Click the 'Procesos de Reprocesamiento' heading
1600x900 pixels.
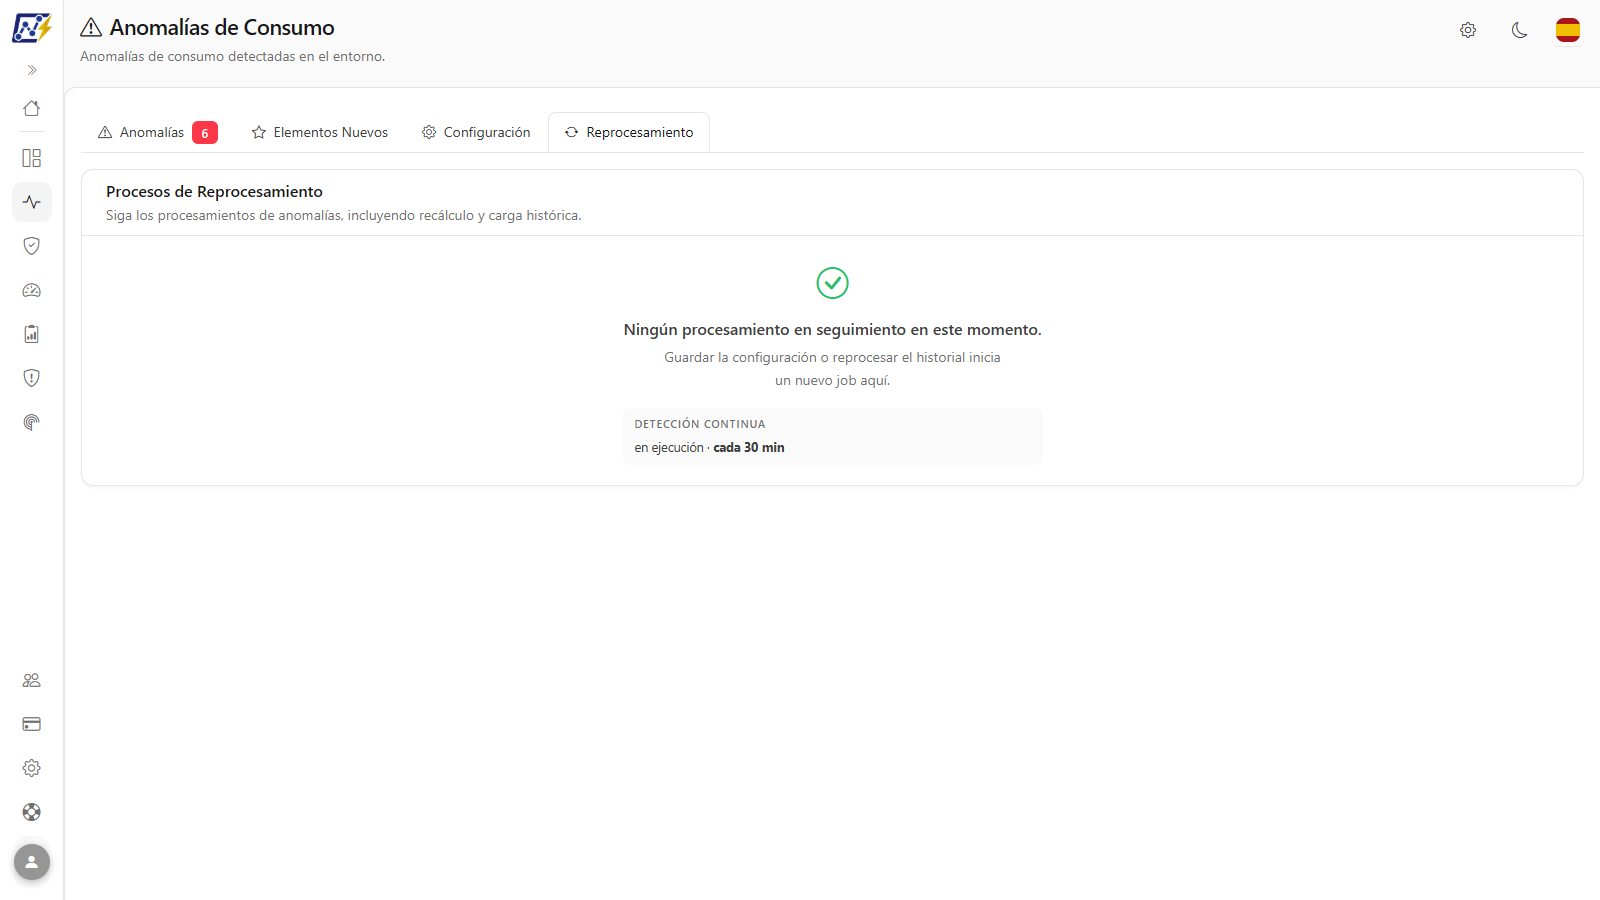(x=215, y=192)
